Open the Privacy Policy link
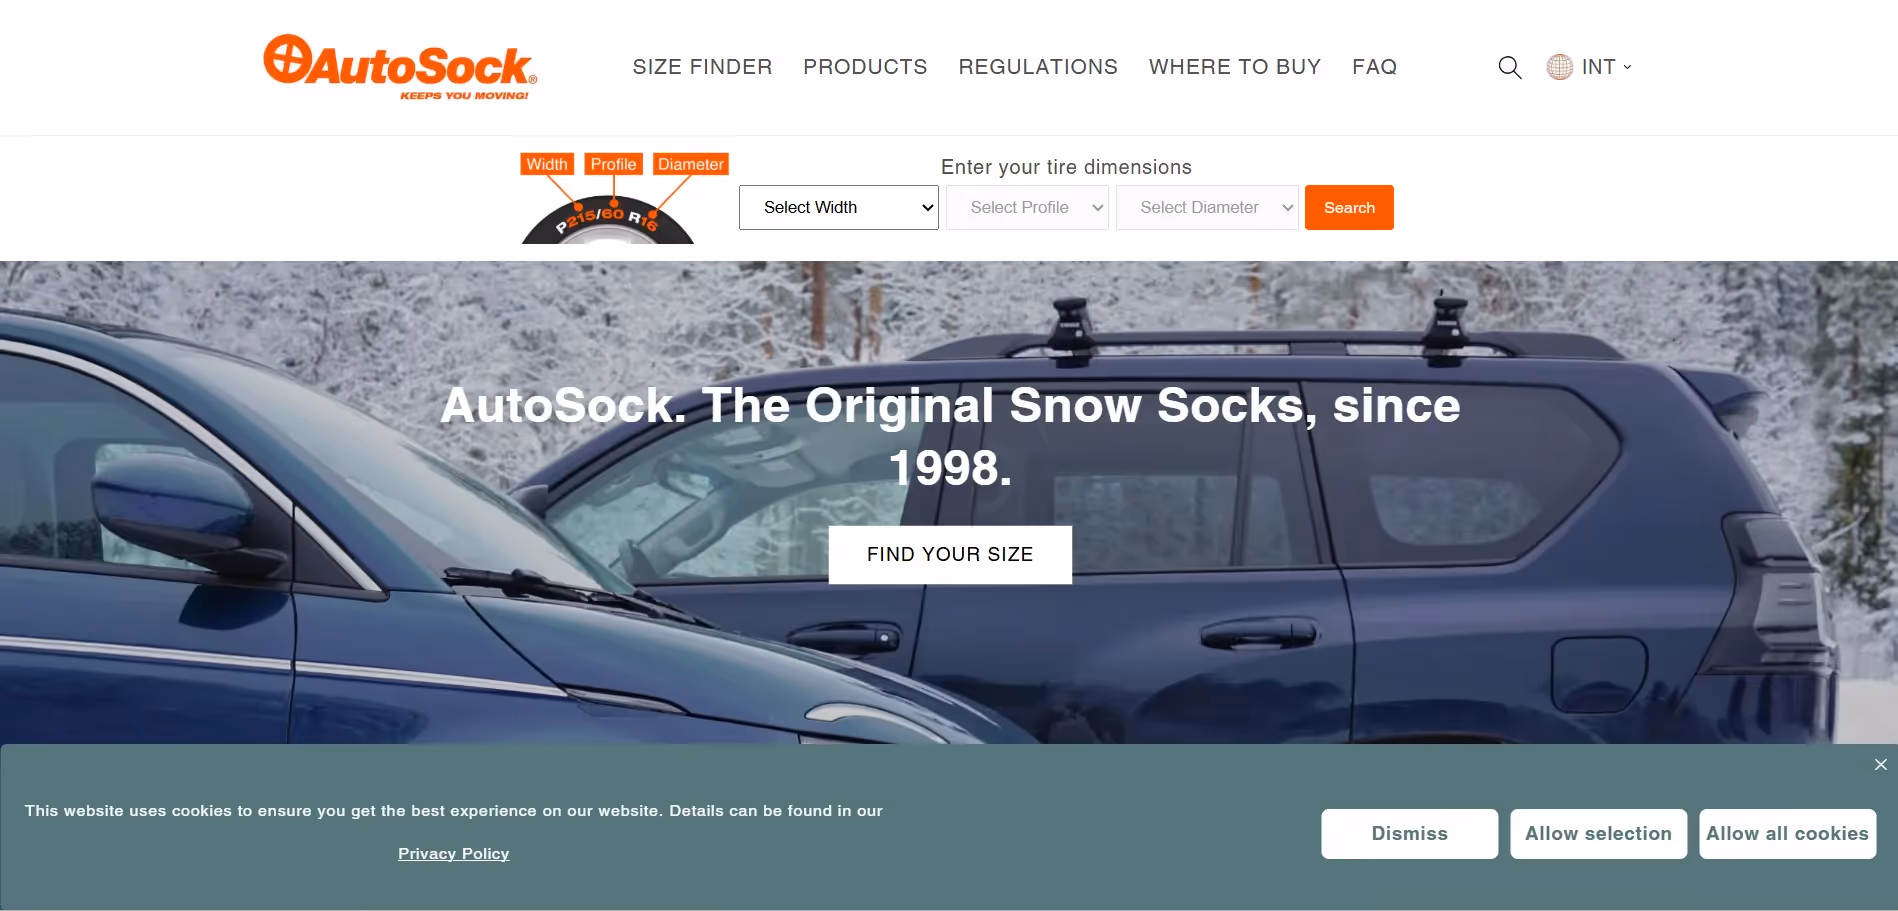Screen dimensions: 1898x911 (453, 853)
